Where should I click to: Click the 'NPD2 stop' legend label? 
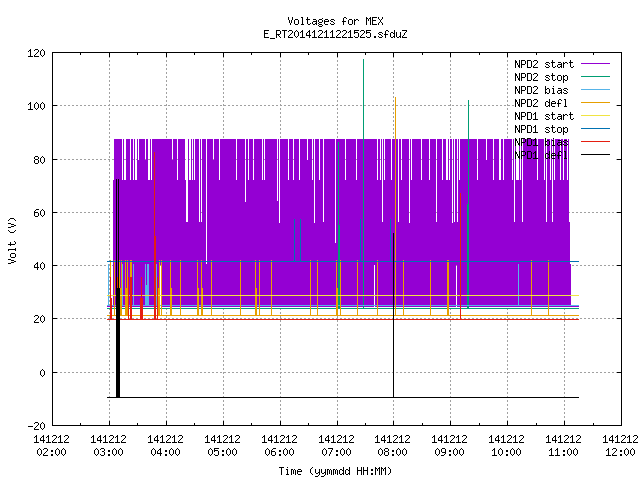(x=541, y=77)
